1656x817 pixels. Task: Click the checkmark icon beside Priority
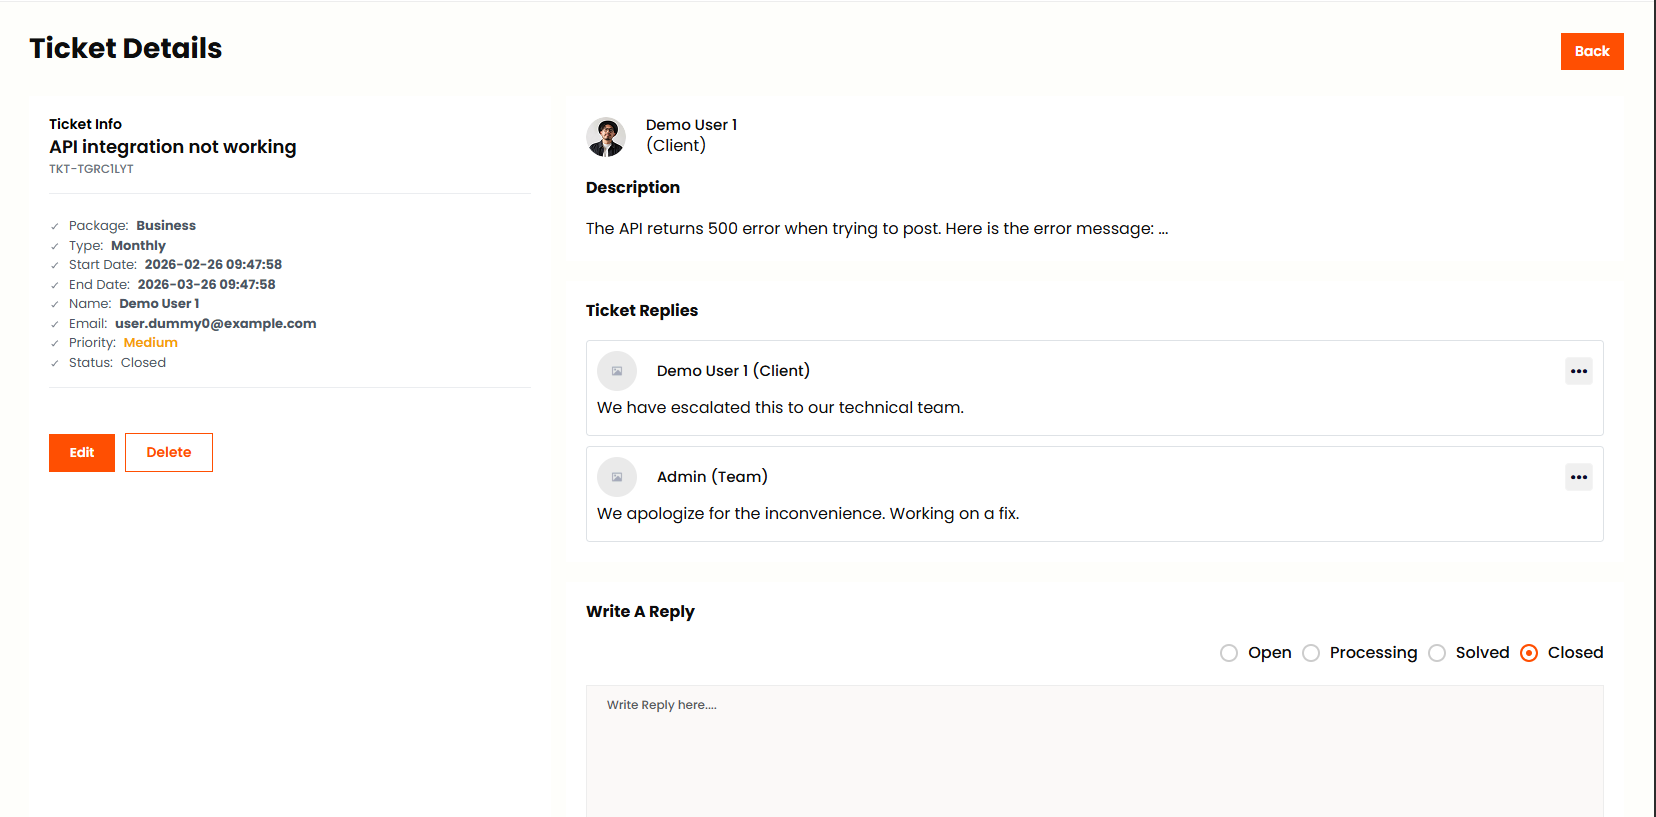point(55,343)
